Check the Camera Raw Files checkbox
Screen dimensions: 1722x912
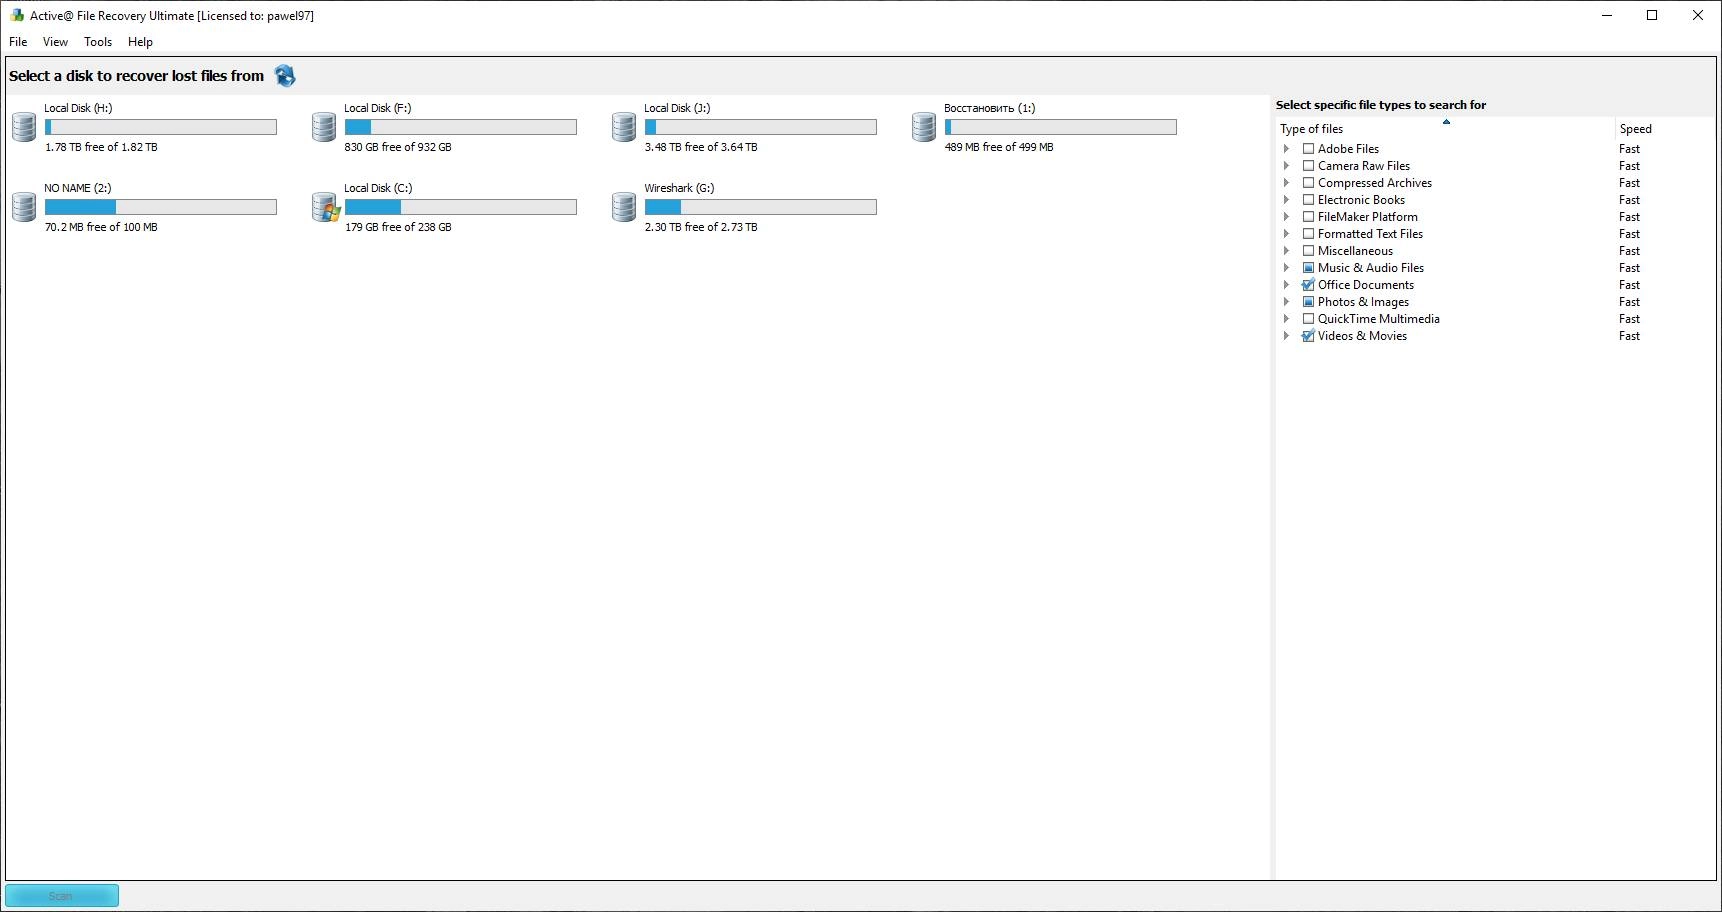click(1308, 166)
